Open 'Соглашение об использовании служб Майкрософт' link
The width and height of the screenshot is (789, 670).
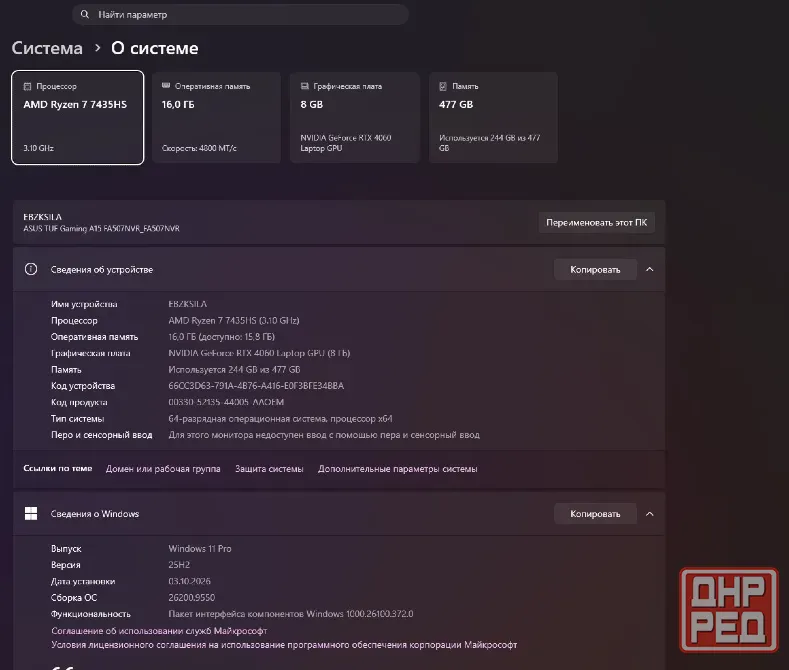click(x=159, y=631)
